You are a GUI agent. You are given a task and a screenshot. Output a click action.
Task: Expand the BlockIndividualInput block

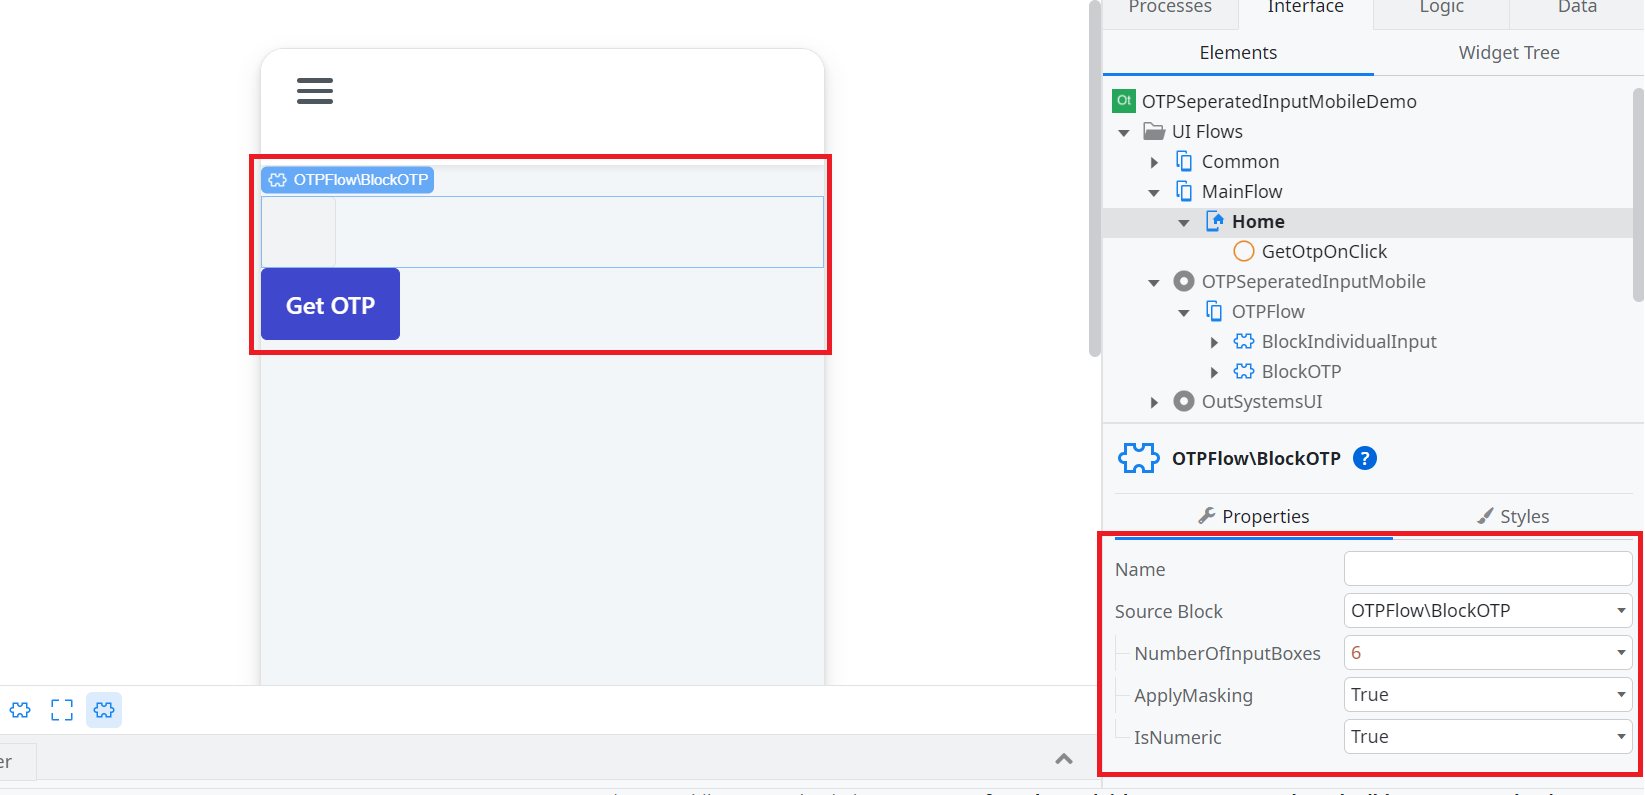click(1214, 342)
